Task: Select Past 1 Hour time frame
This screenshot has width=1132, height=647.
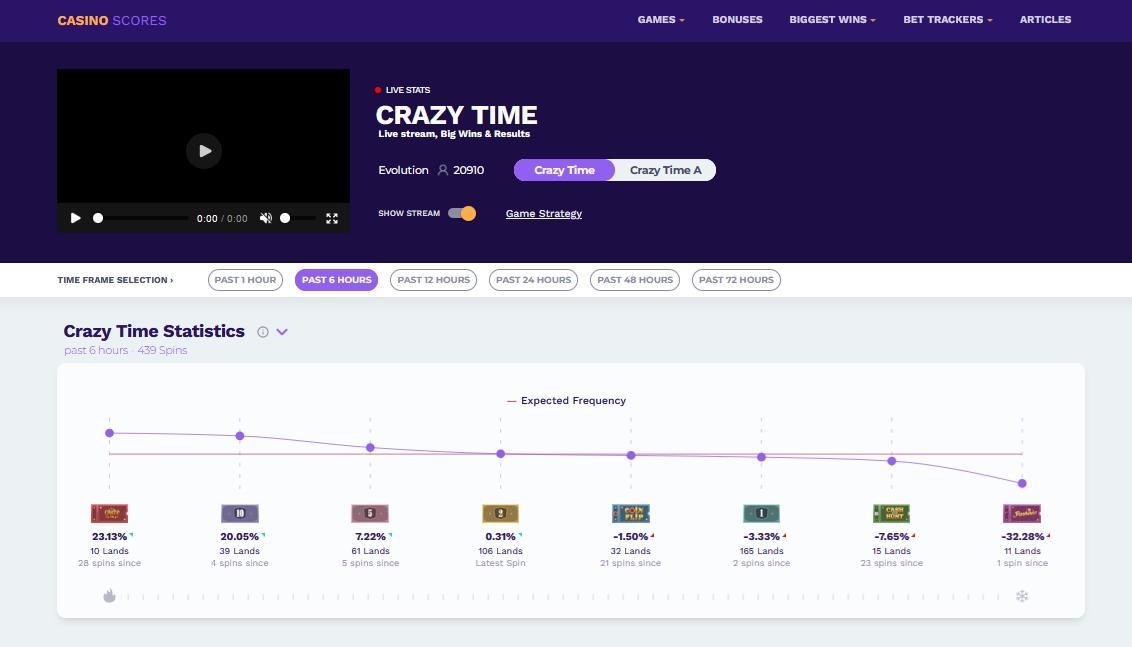Action: [x=245, y=280]
